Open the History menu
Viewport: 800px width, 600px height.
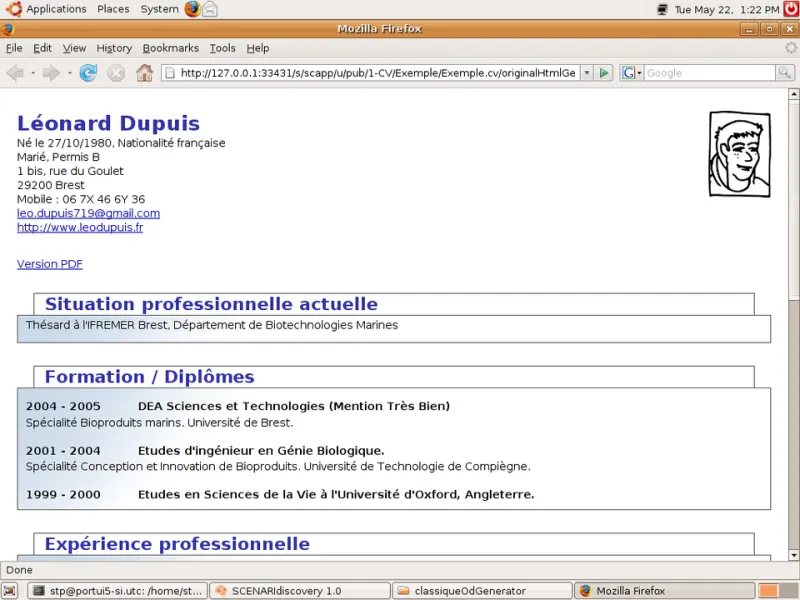114,48
